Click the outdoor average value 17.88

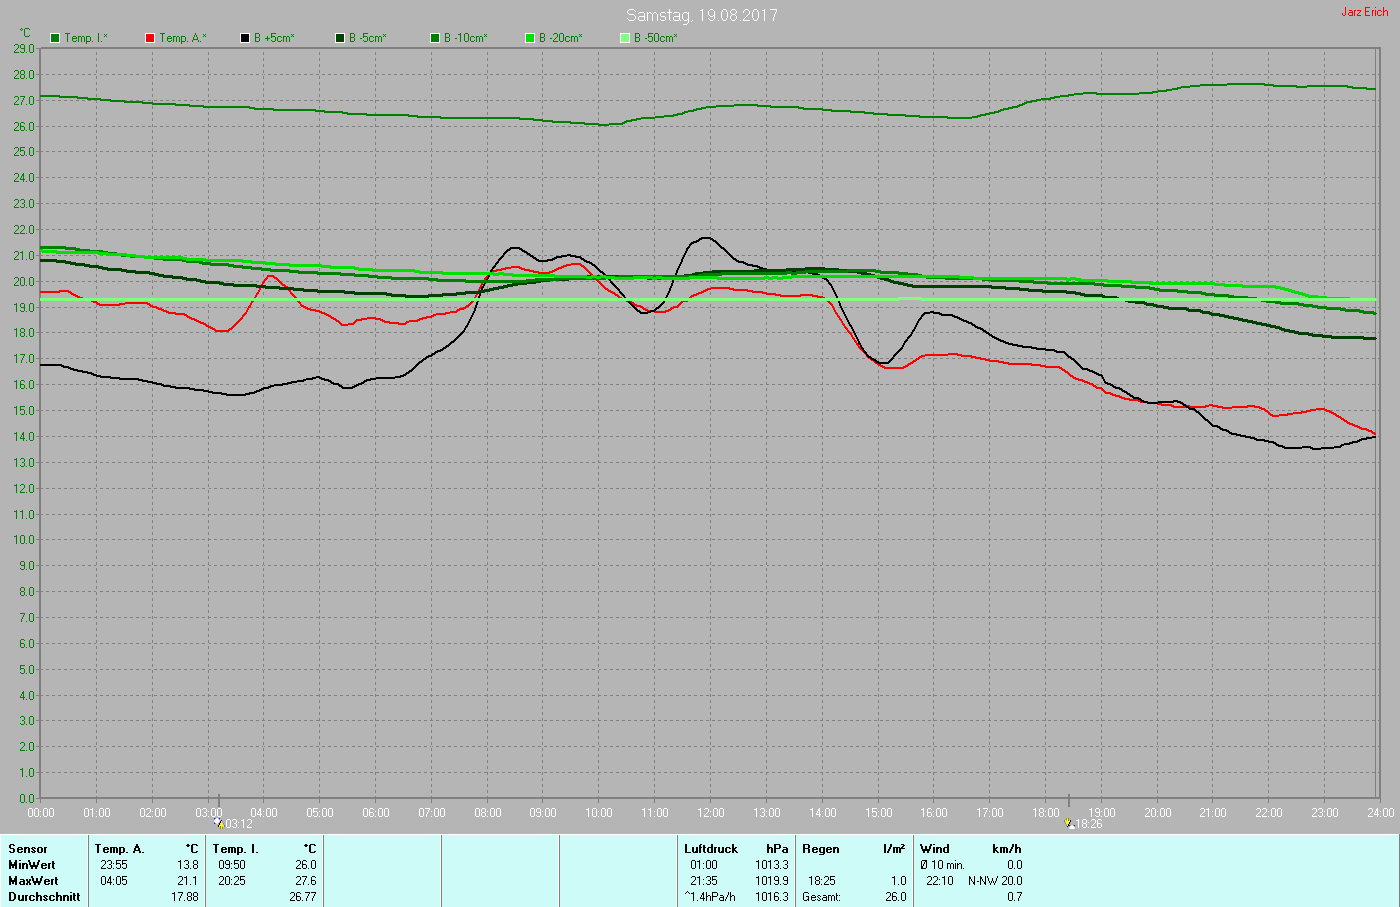(185, 897)
